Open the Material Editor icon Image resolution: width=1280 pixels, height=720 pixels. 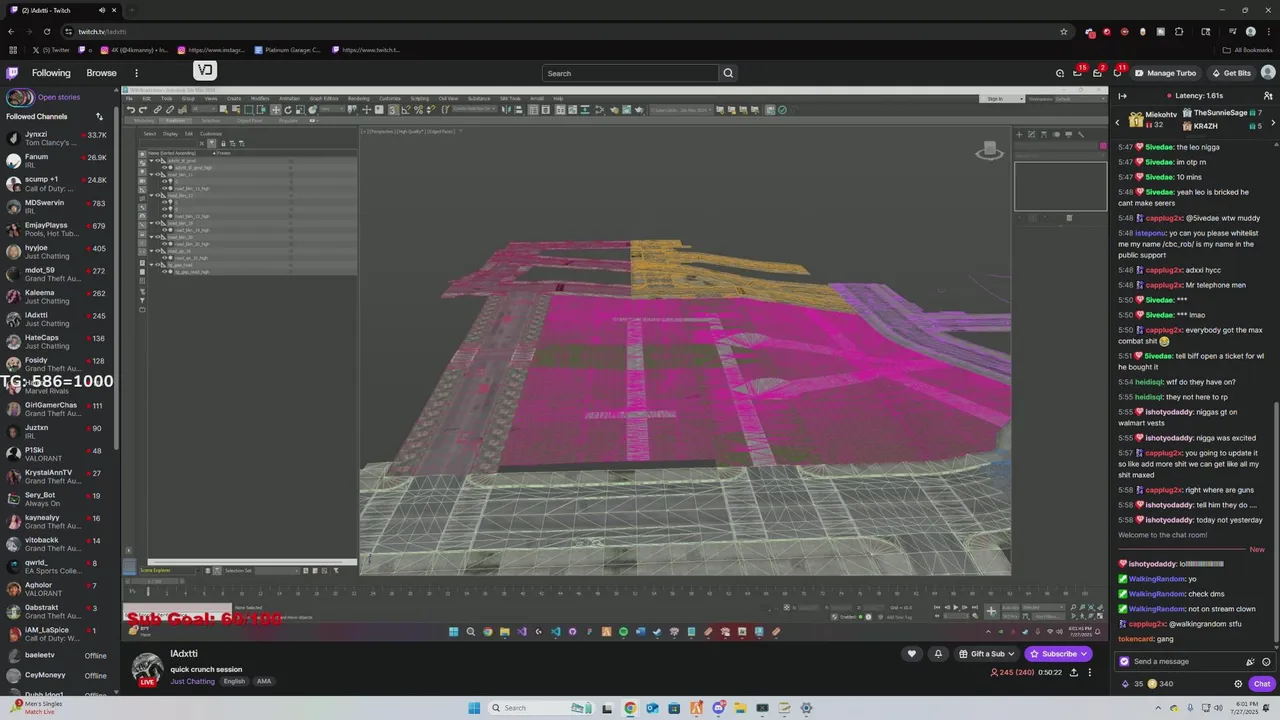pyautogui.click(x=600, y=110)
